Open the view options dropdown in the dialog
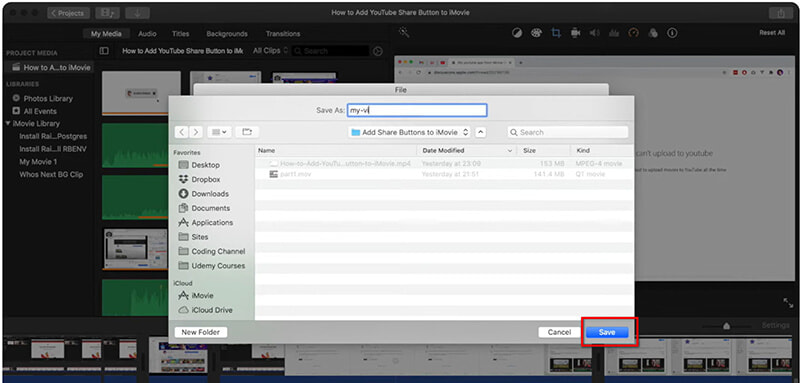 pyautogui.click(x=220, y=132)
